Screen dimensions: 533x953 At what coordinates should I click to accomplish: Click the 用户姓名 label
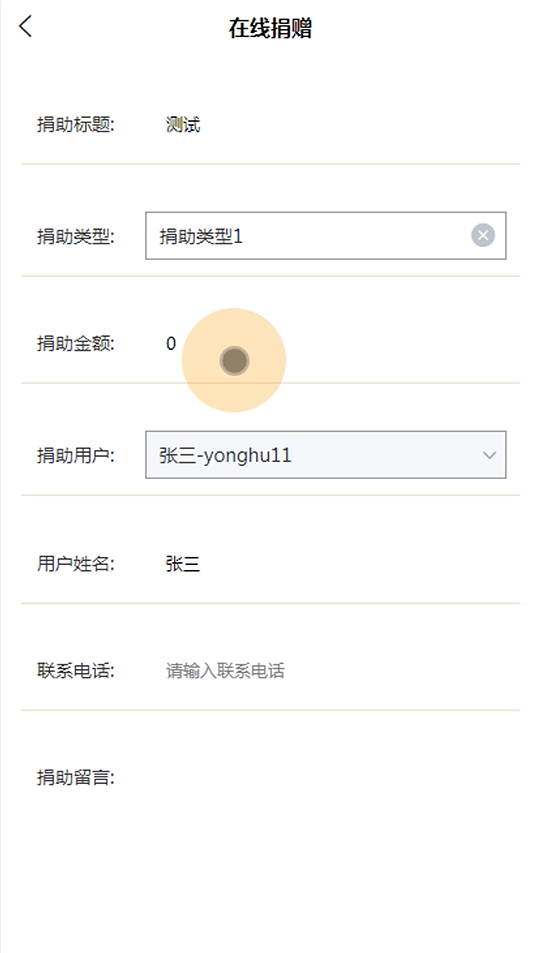[76, 564]
